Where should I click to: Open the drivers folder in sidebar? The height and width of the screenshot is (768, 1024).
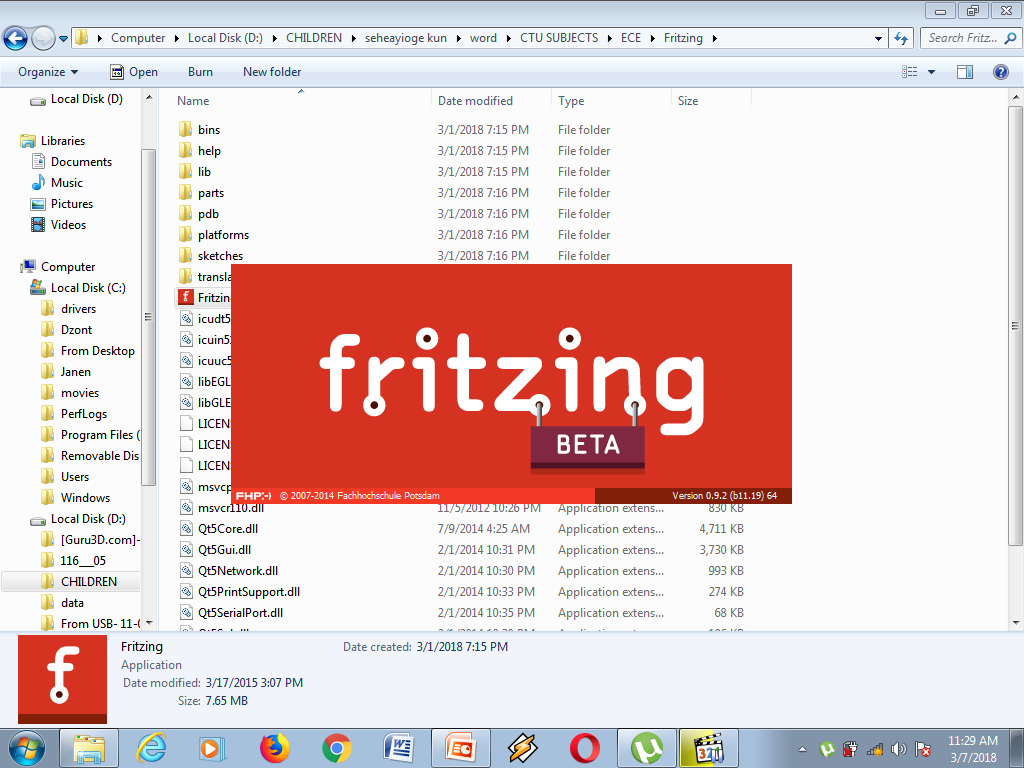click(78, 308)
